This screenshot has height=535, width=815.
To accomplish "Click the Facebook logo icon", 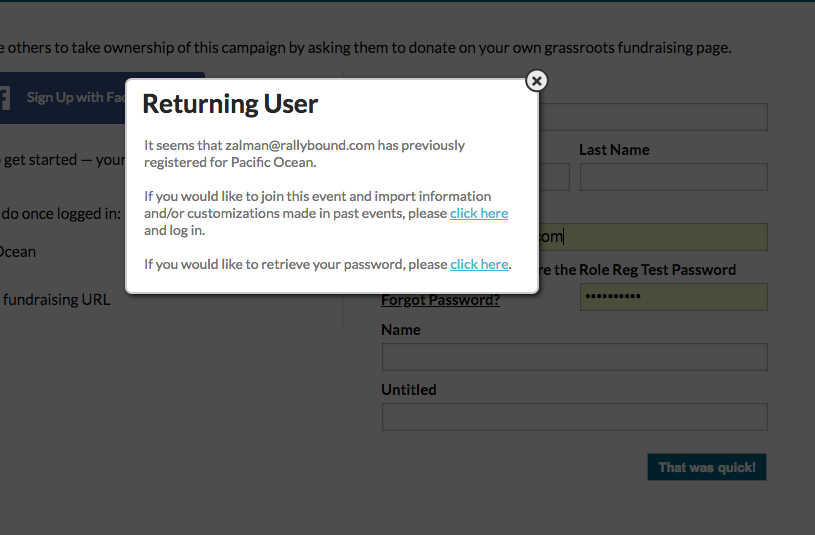I will point(5,98).
